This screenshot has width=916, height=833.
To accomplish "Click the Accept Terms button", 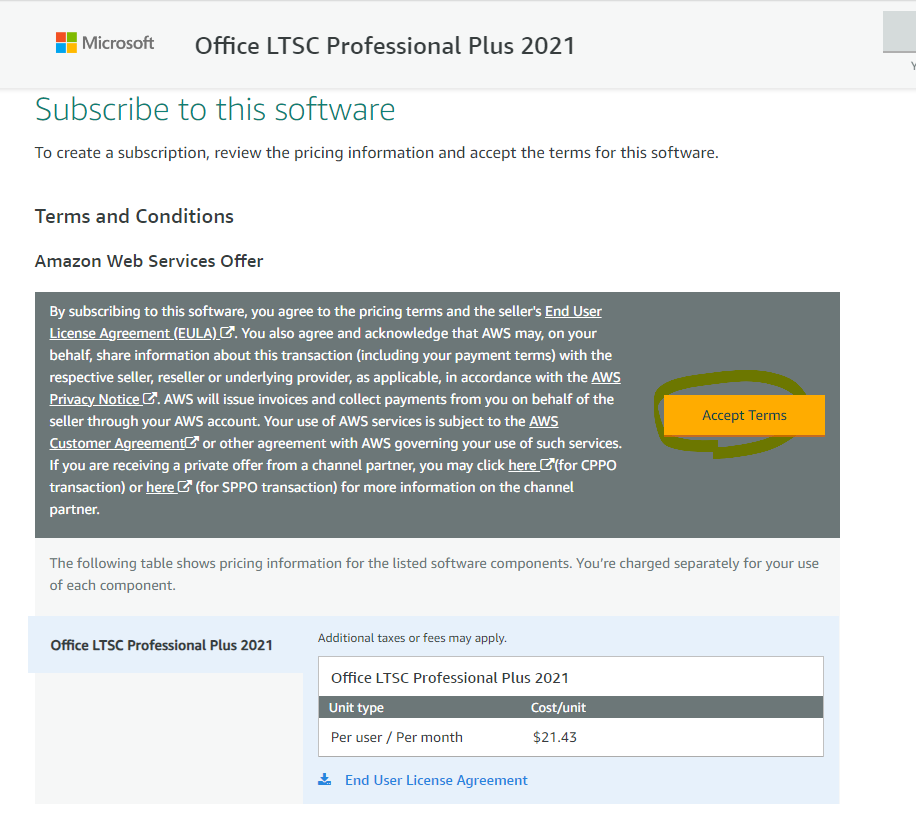I will (744, 415).
